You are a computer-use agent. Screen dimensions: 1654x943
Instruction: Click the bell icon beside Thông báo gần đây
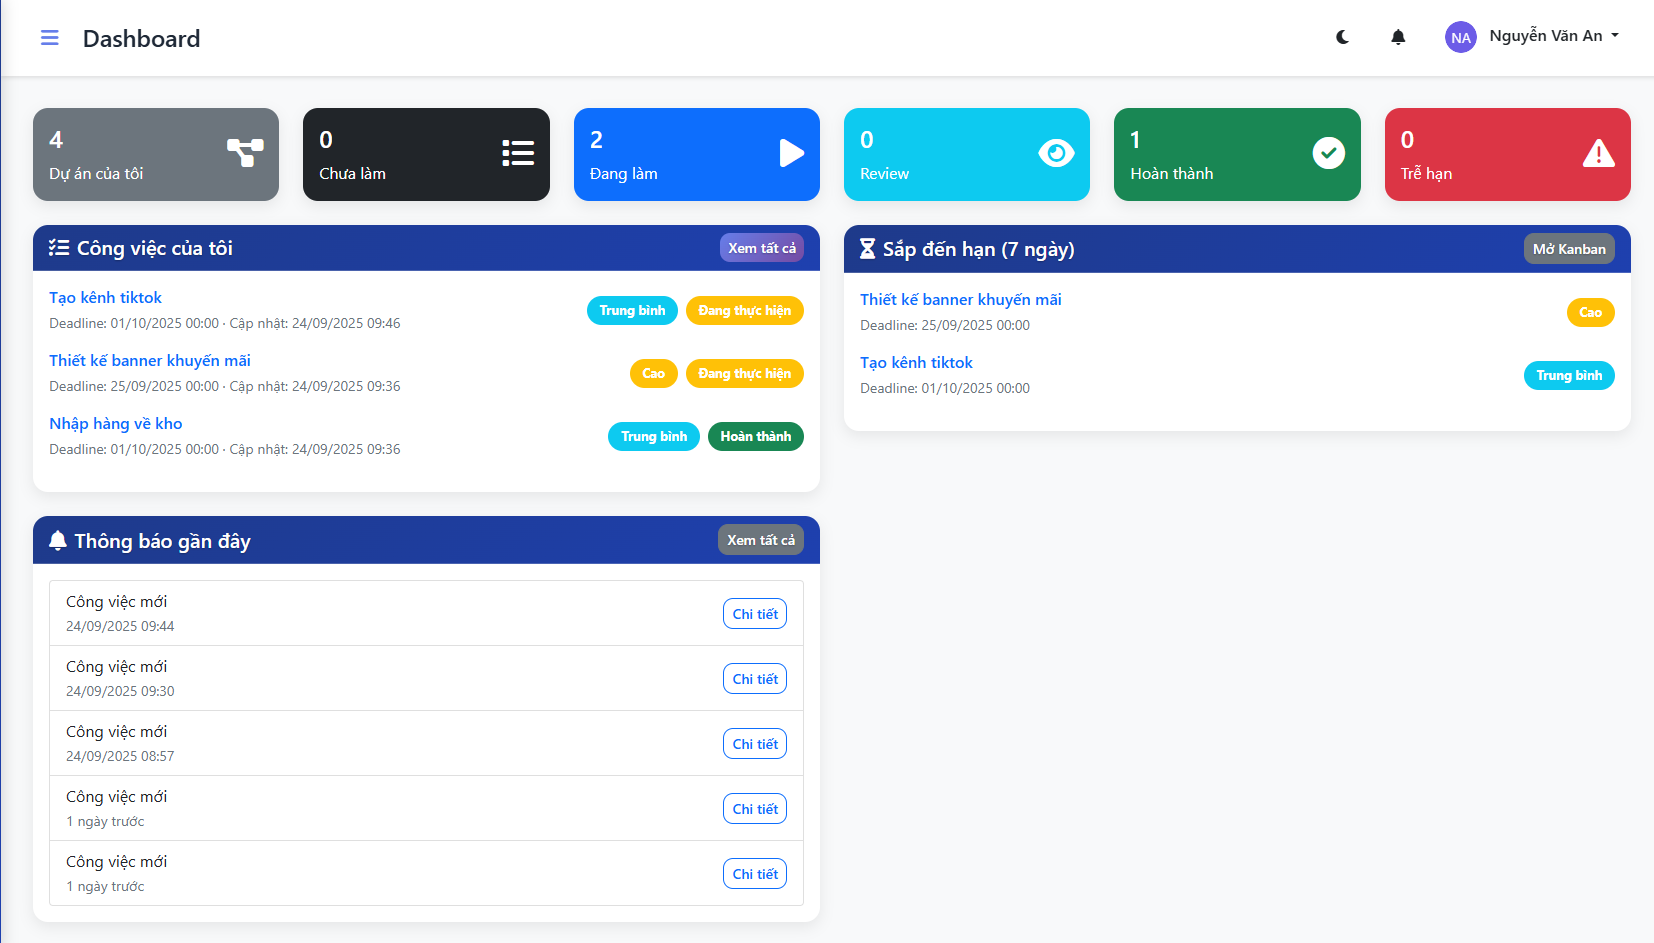click(58, 540)
